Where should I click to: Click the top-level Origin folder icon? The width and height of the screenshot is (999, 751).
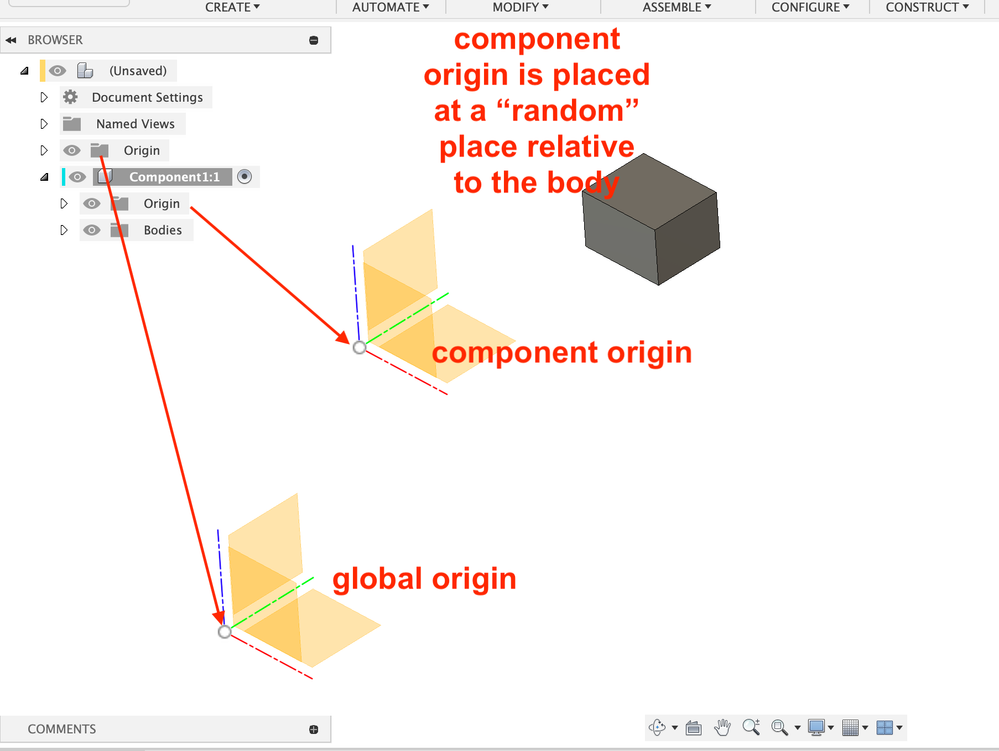pyautogui.click(x=99, y=150)
